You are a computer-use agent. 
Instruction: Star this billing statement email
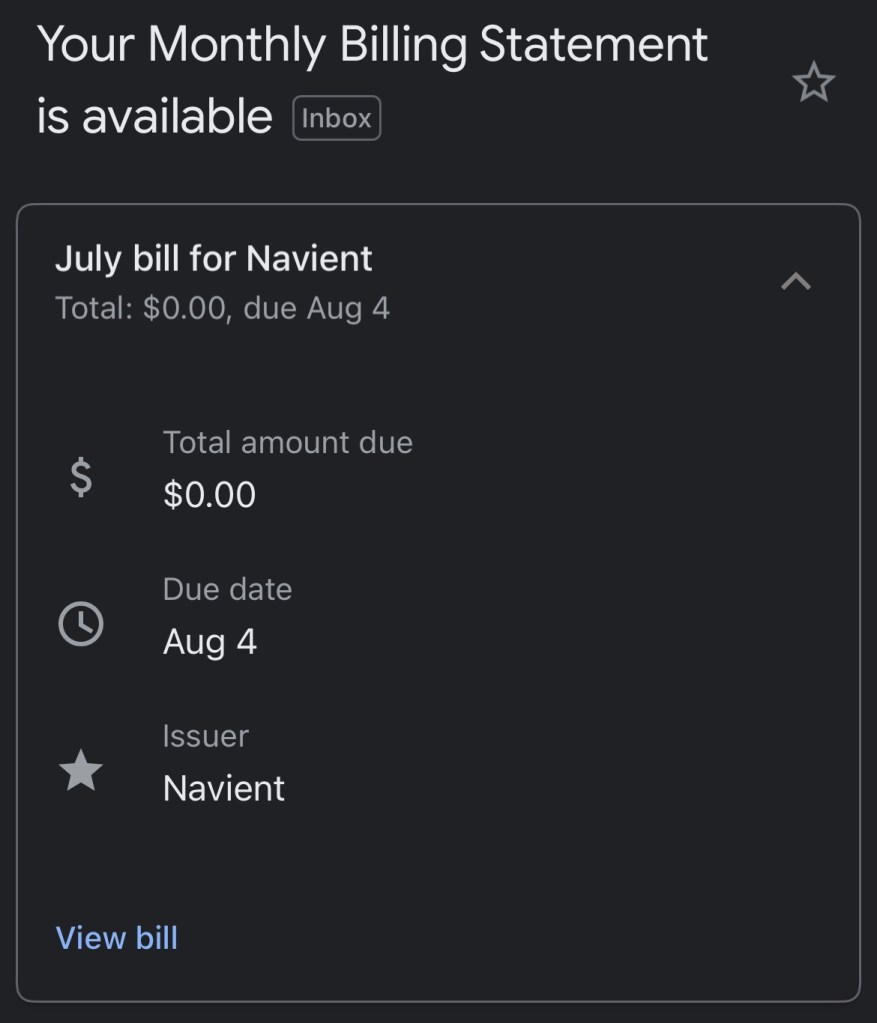coord(812,83)
